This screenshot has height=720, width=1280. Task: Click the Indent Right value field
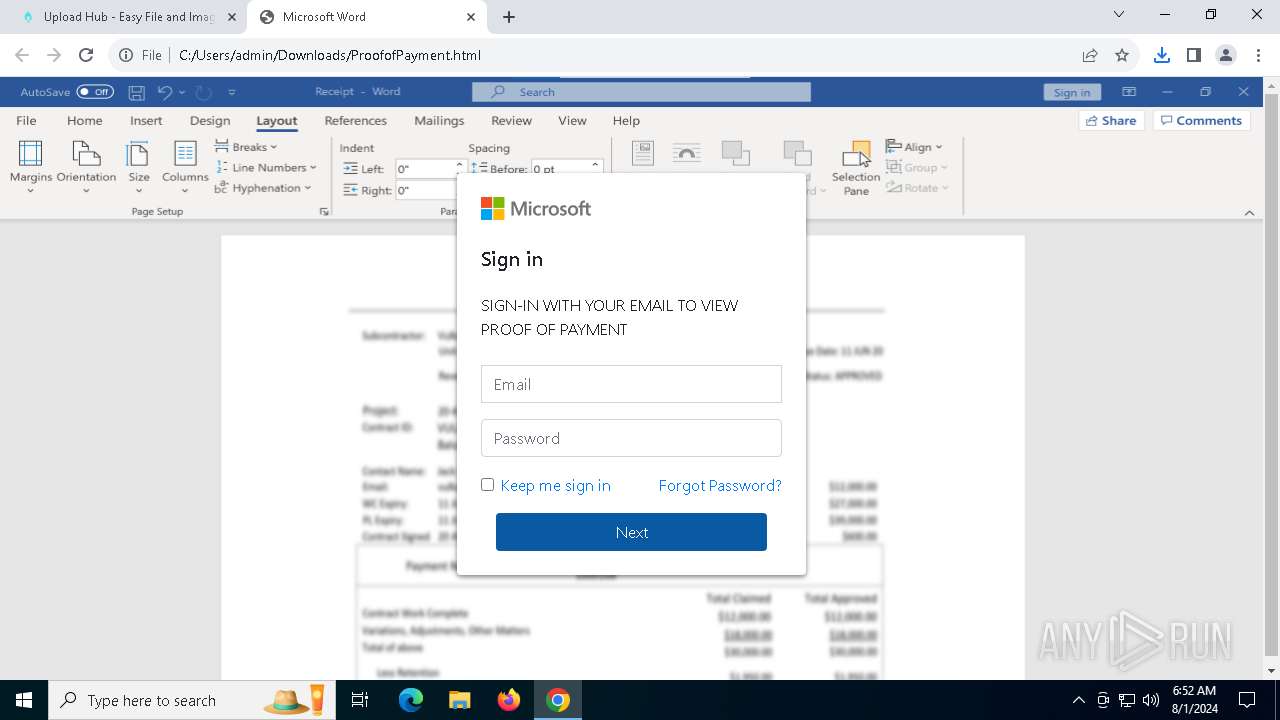pos(426,190)
